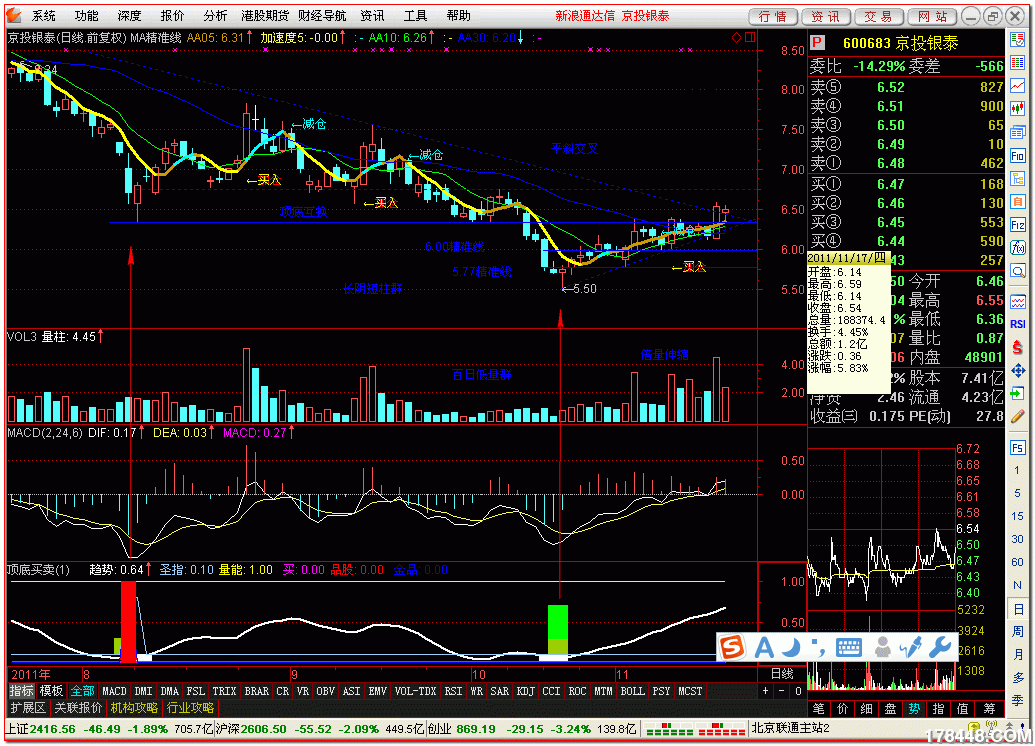Select the BOLL indicator tab
The image size is (1035, 746).
coord(632,691)
